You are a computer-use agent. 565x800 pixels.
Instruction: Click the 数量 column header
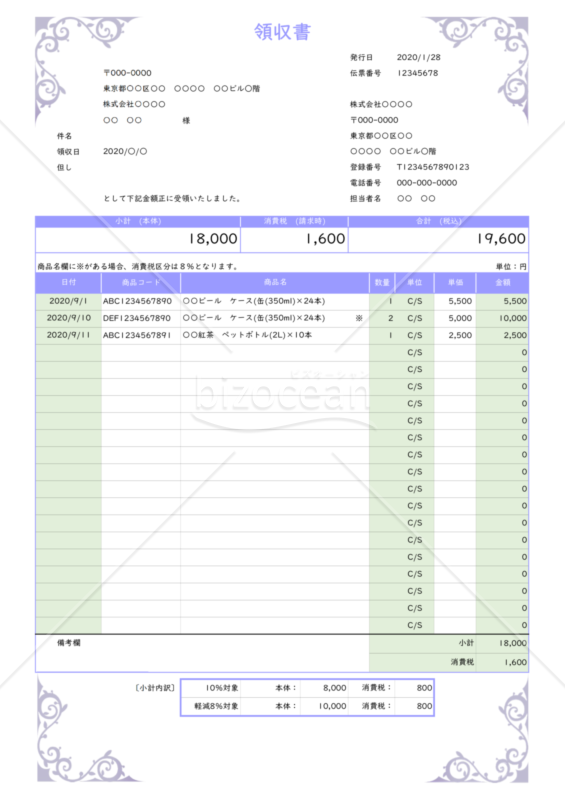click(x=382, y=282)
